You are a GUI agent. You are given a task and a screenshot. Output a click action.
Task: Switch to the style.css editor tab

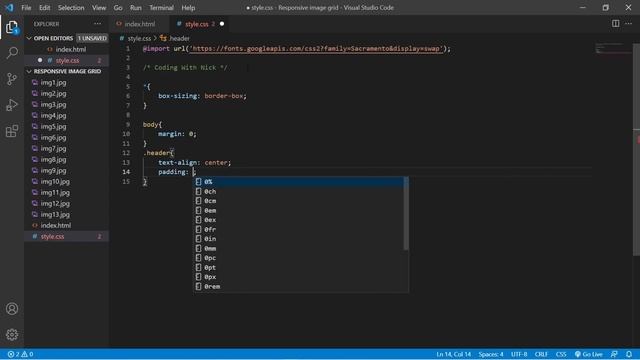click(200, 24)
